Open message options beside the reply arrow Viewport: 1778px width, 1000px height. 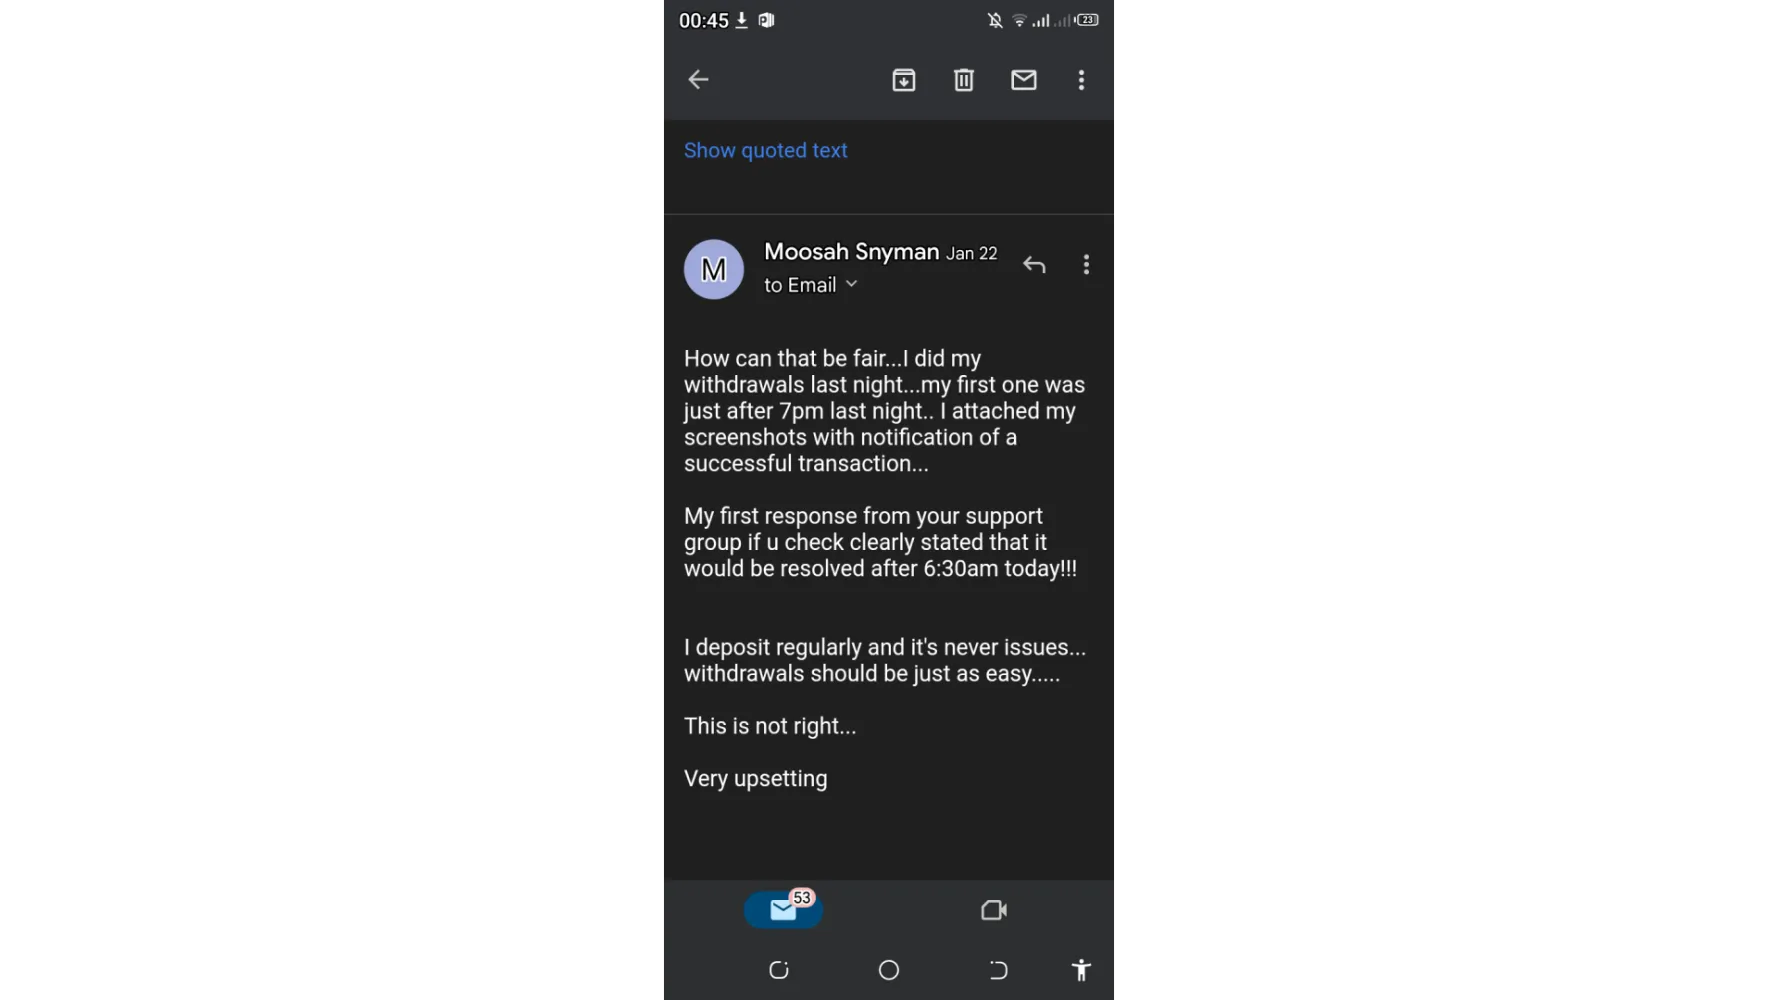(1086, 265)
